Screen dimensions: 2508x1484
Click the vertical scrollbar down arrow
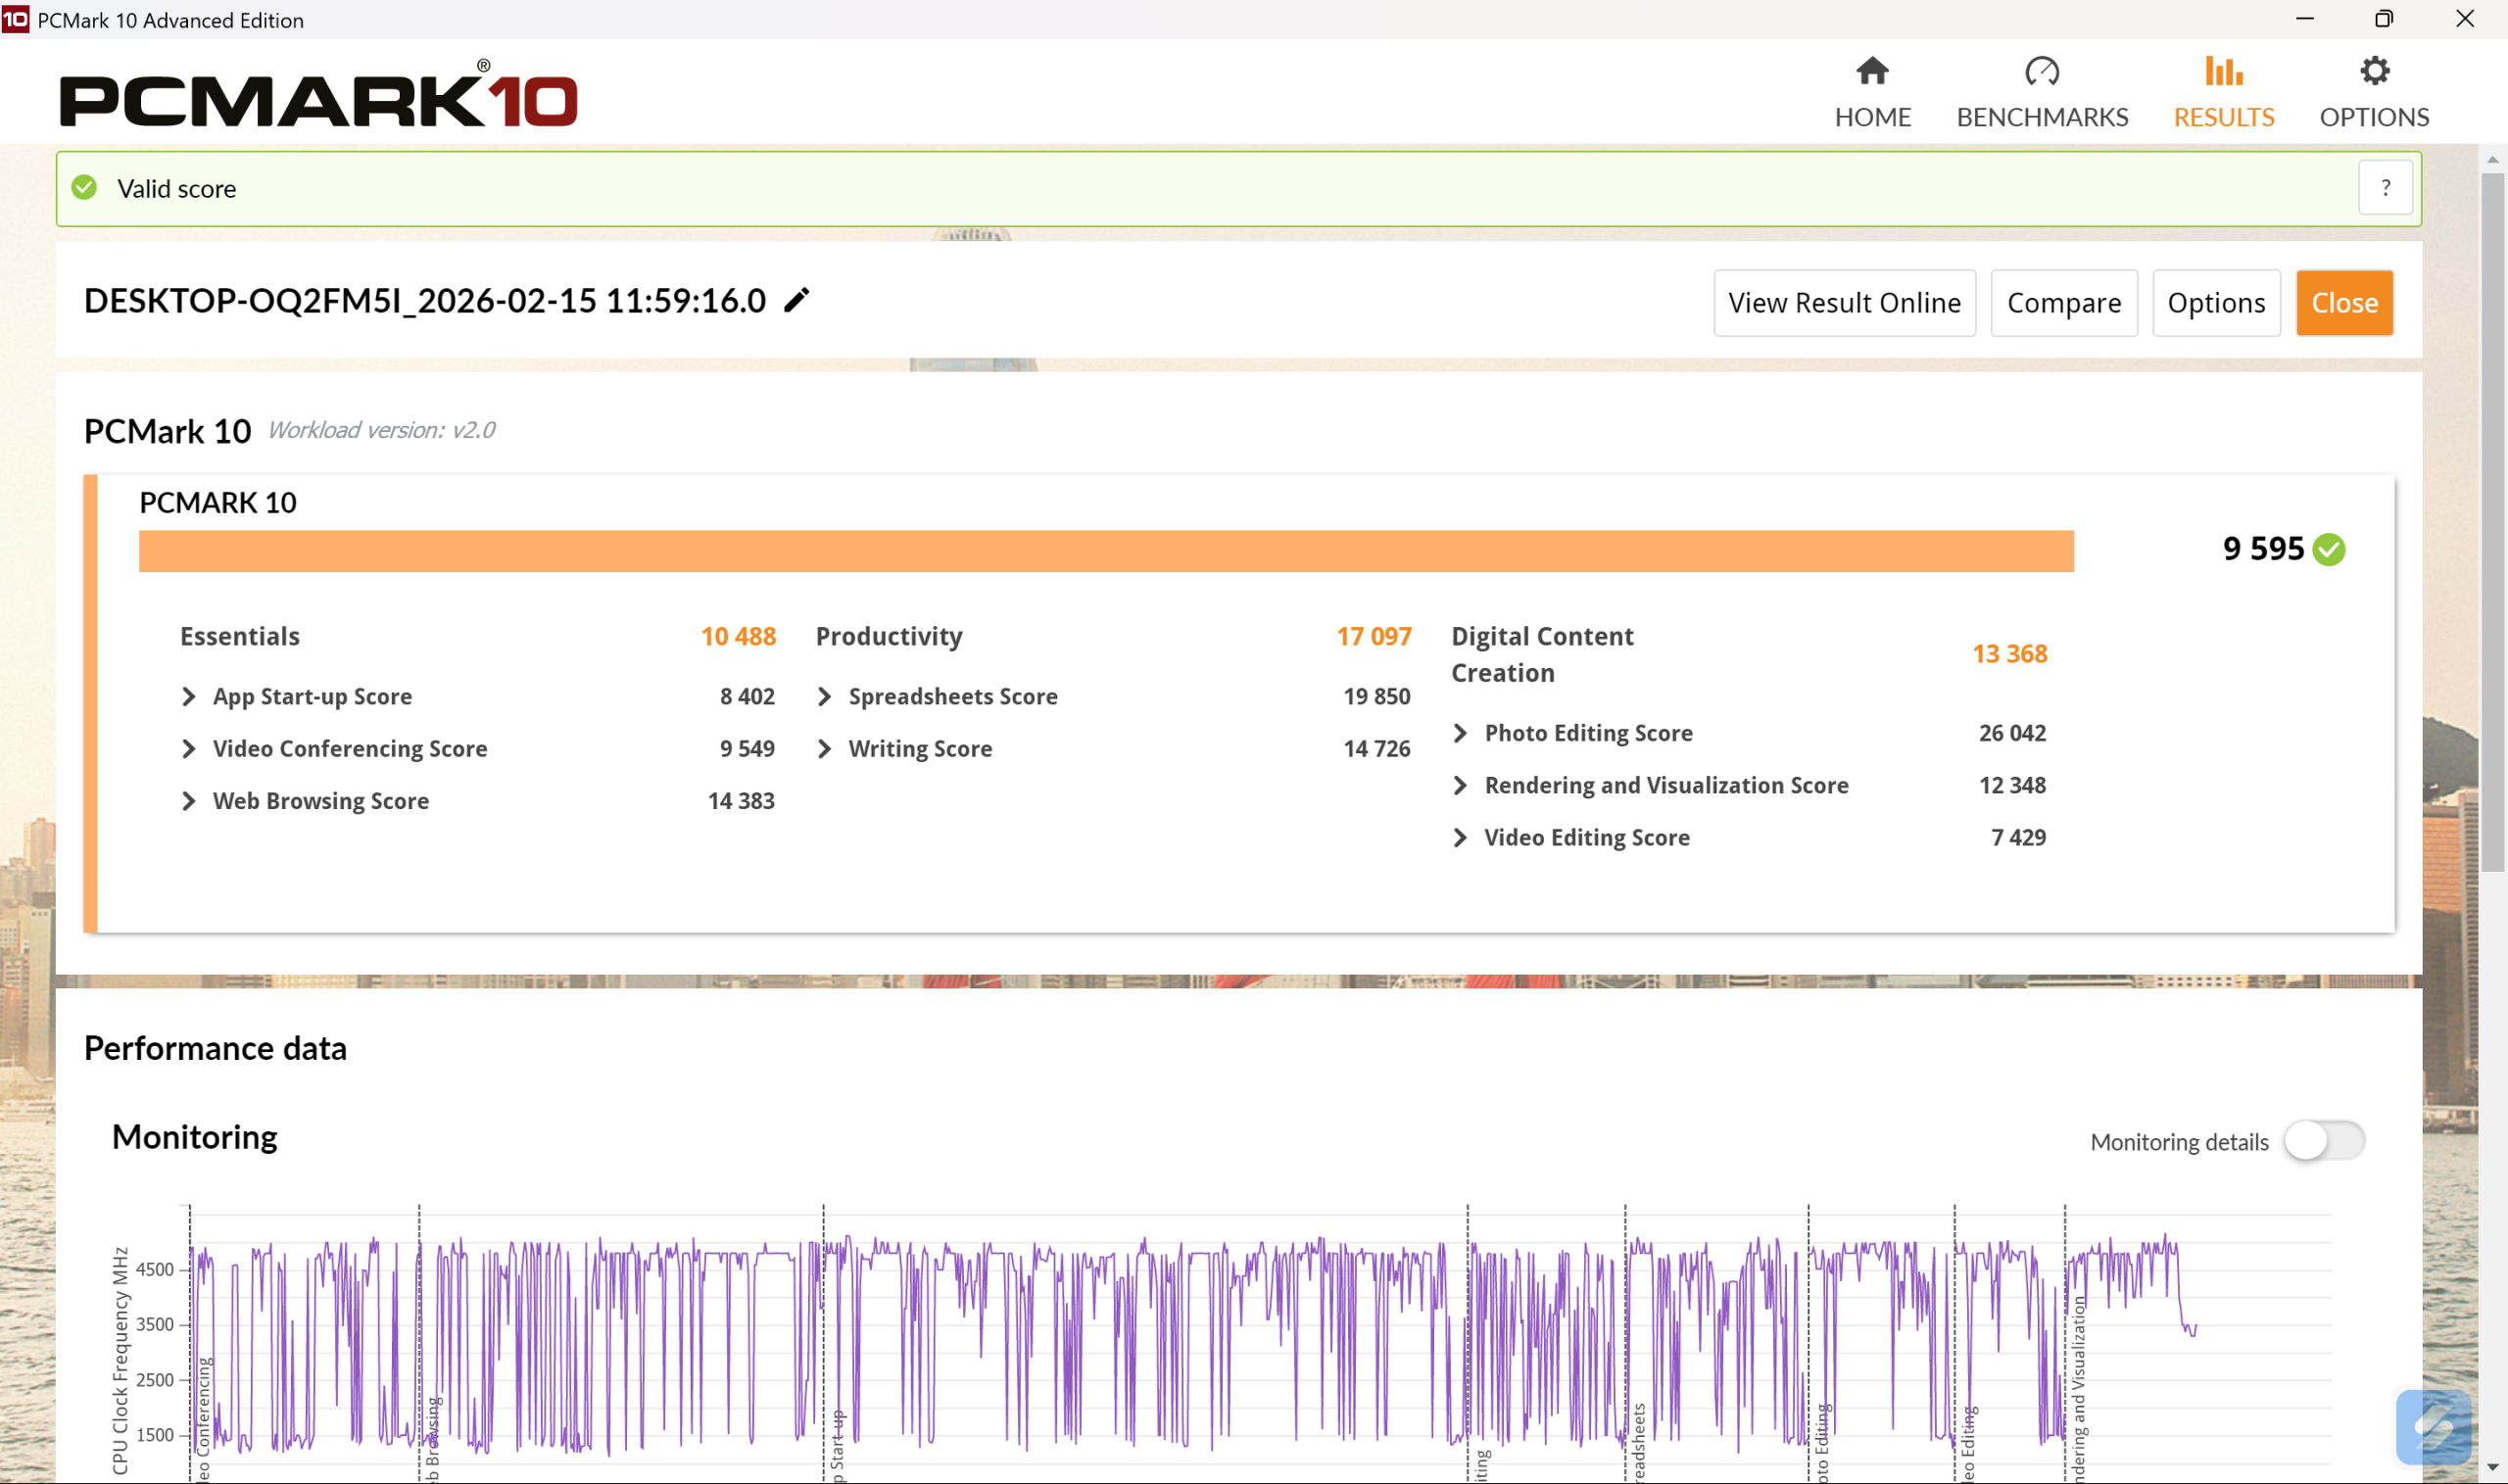tap(2491, 1466)
